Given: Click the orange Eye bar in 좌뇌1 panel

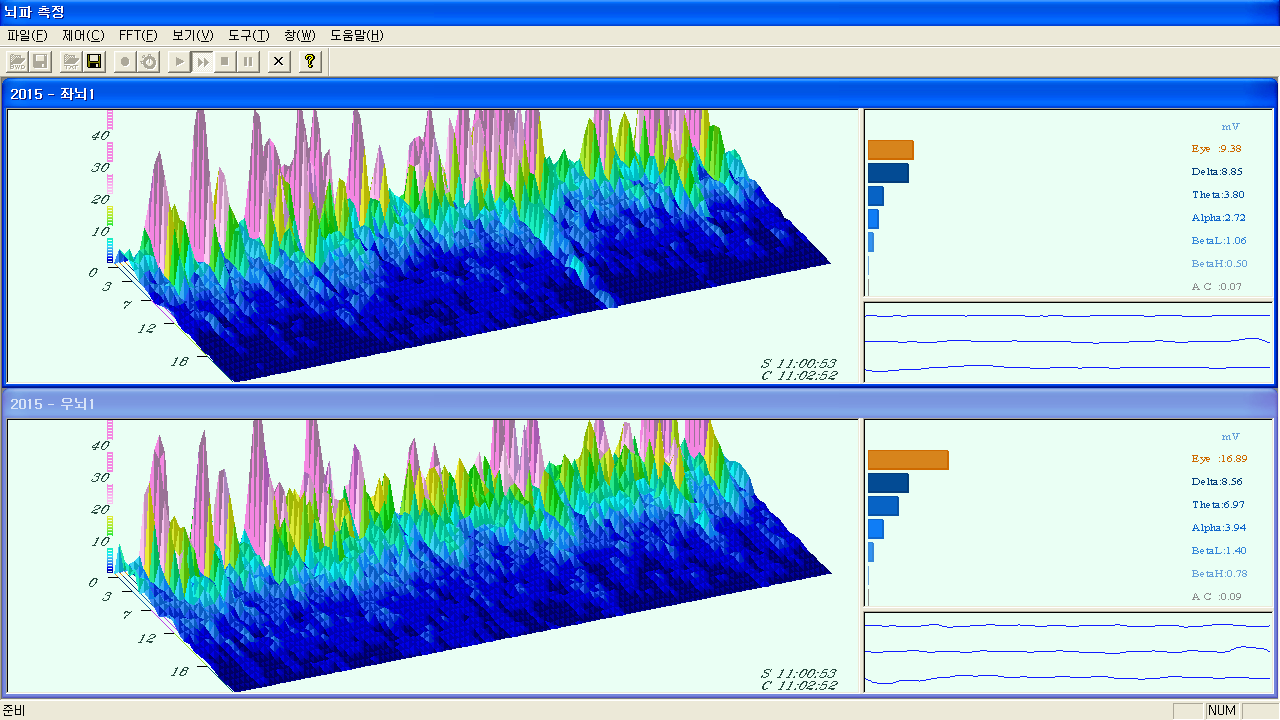Looking at the screenshot, I should click(890, 150).
